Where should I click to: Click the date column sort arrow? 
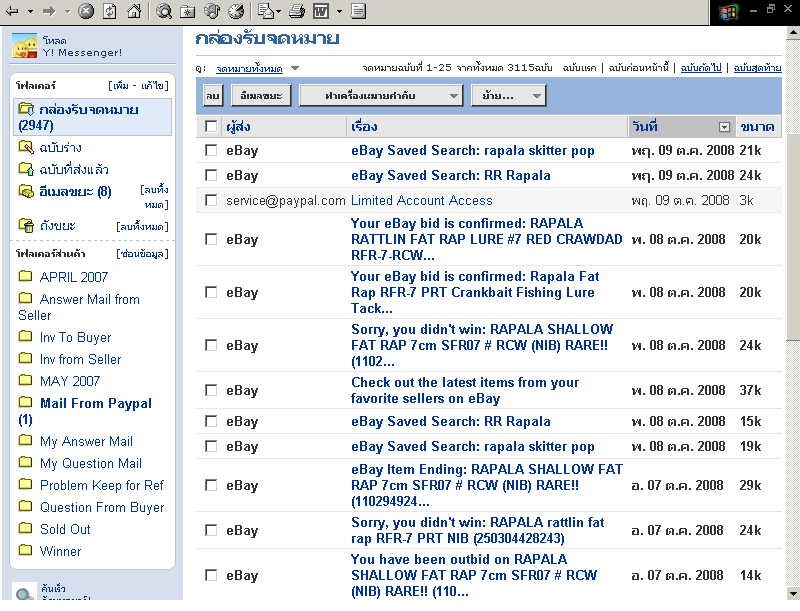(724, 127)
